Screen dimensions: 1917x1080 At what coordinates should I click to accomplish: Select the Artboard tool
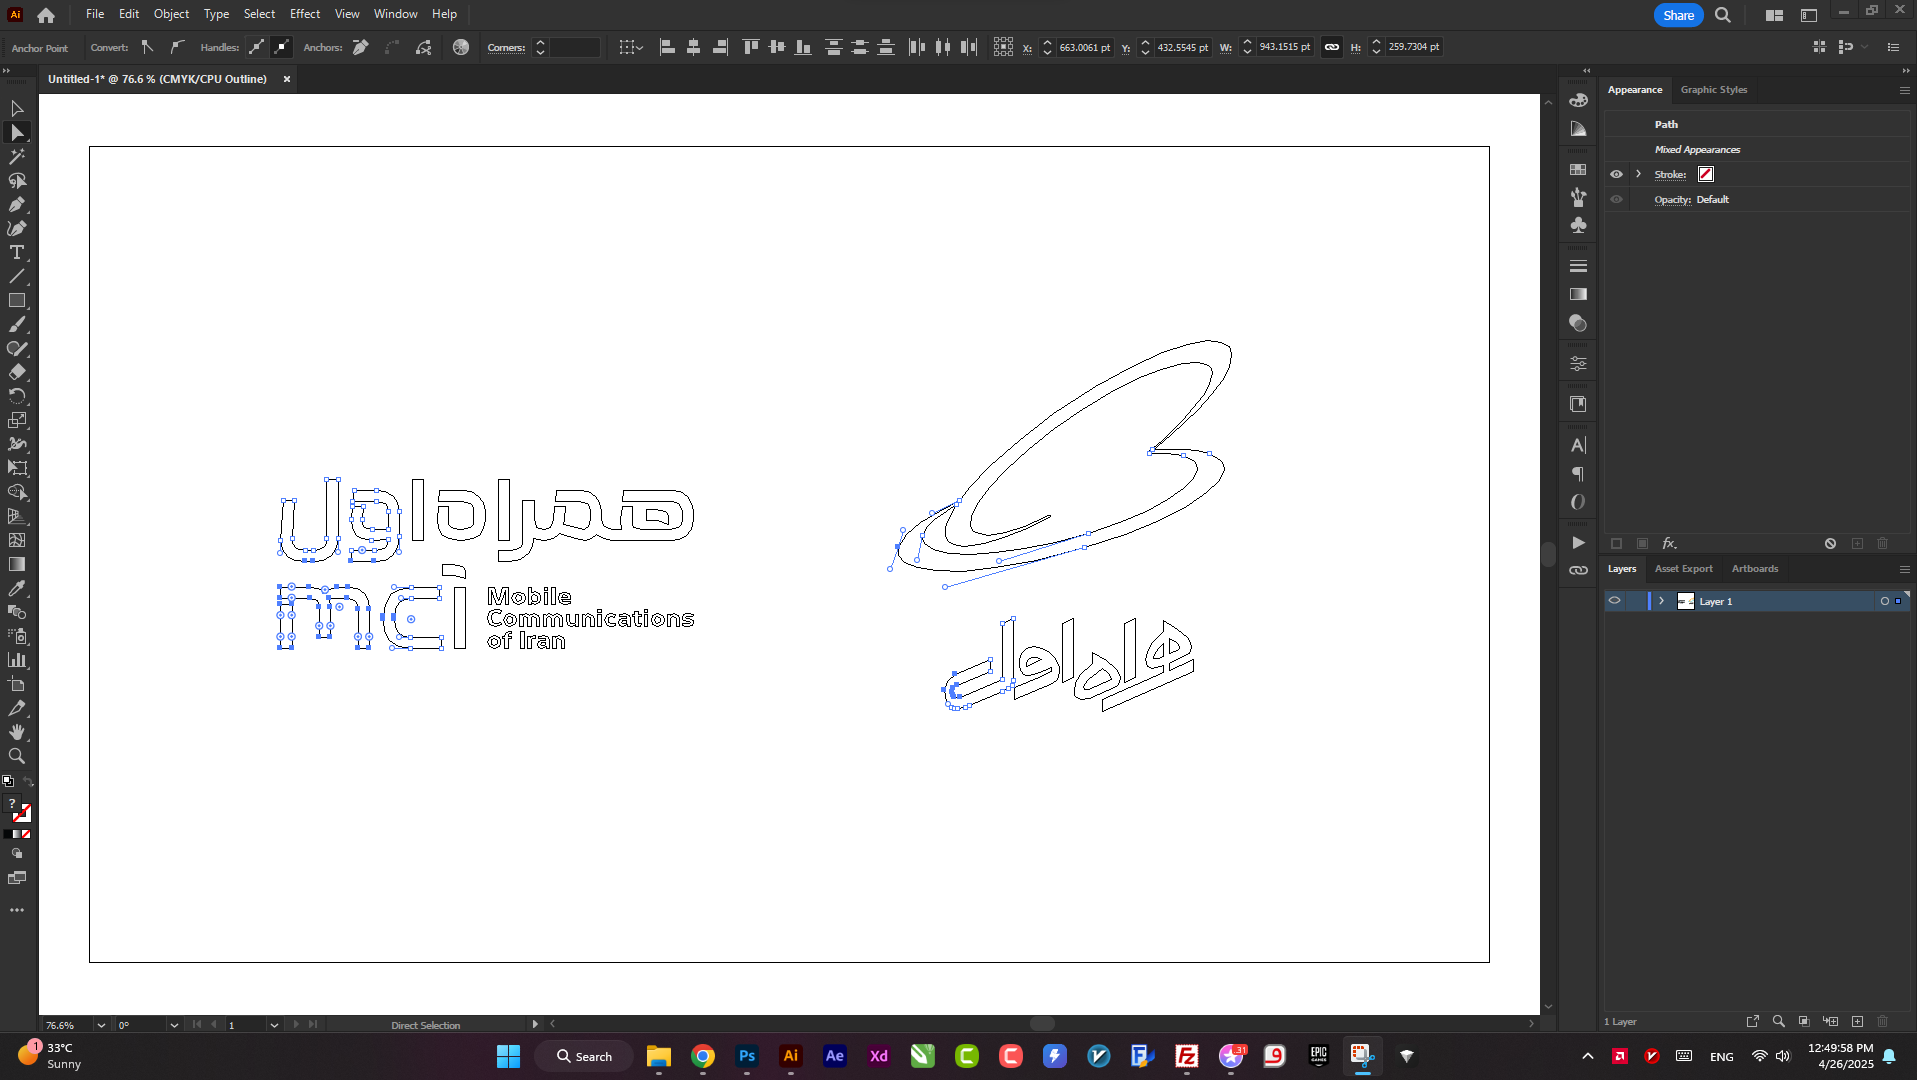click(17, 685)
